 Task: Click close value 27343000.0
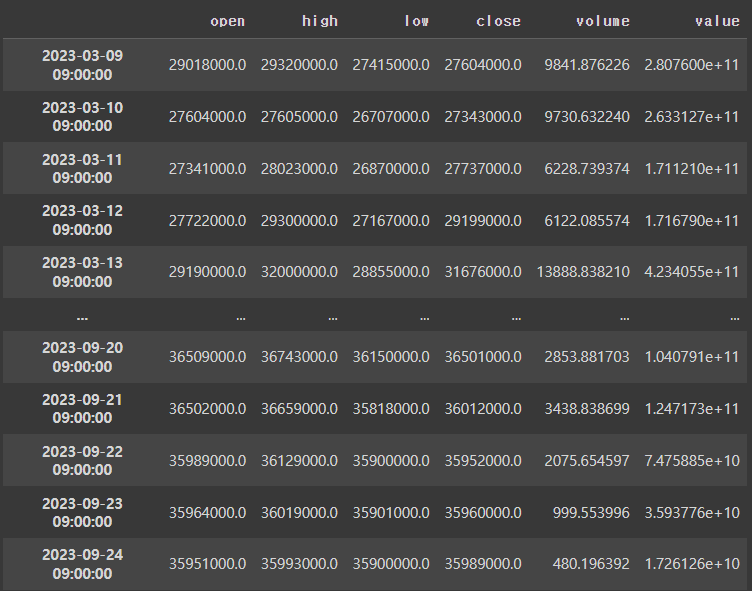pyautogui.click(x=483, y=117)
